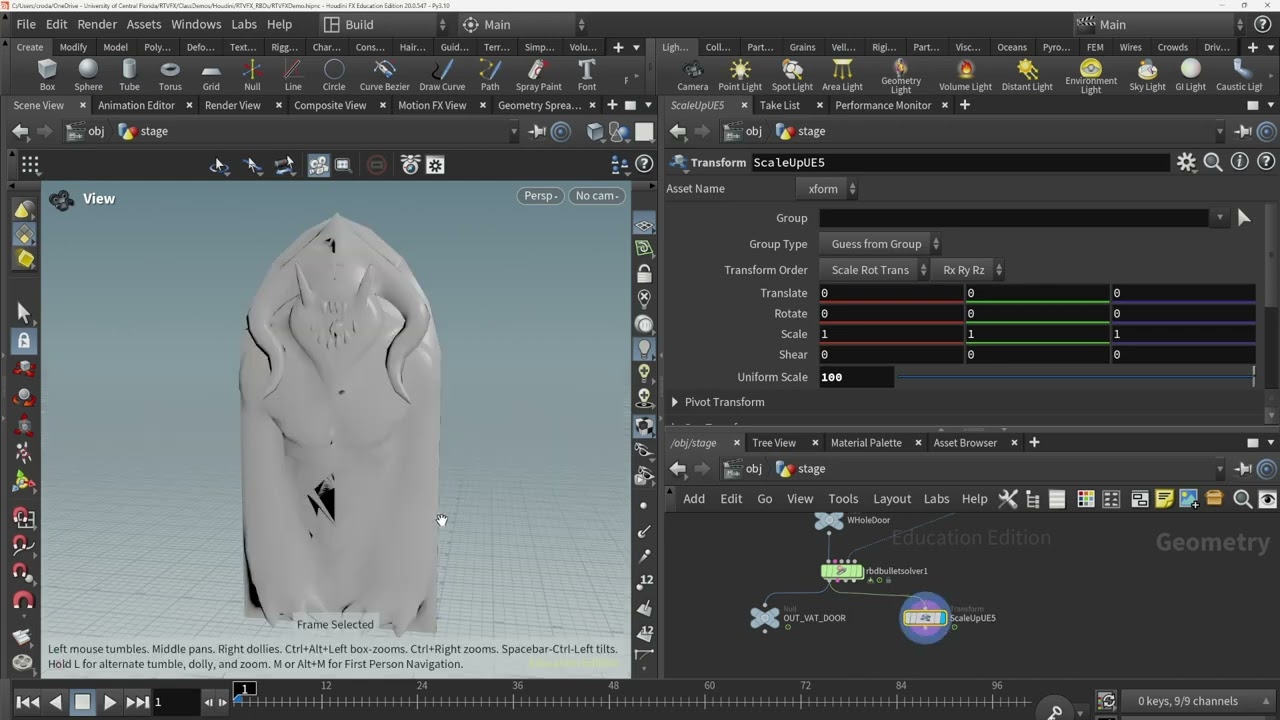This screenshot has width=1280, height=720.
Task: Open the network Layout menu
Action: [x=892, y=499]
